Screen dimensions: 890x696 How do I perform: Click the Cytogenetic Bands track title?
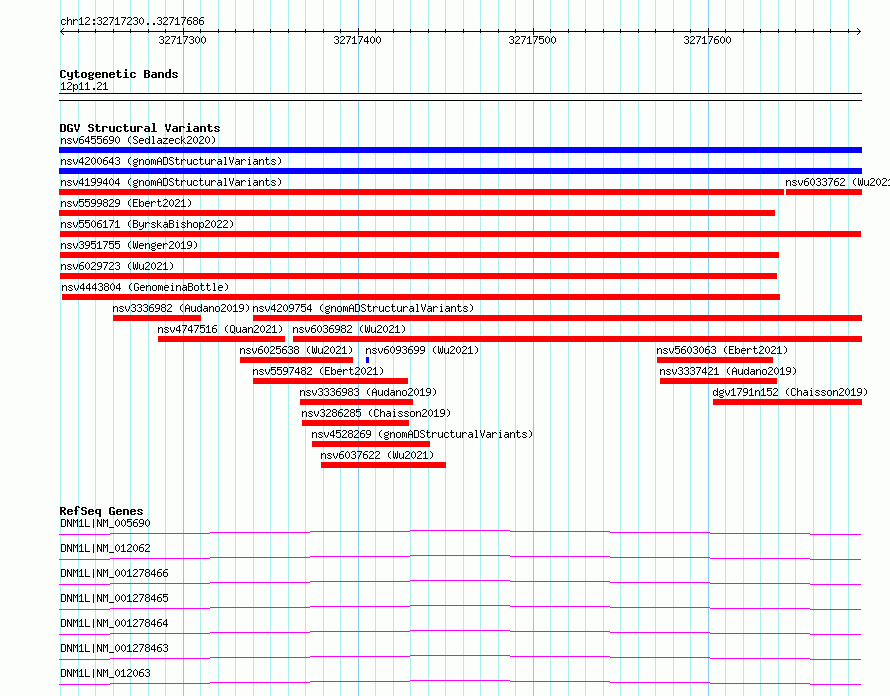(x=119, y=74)
